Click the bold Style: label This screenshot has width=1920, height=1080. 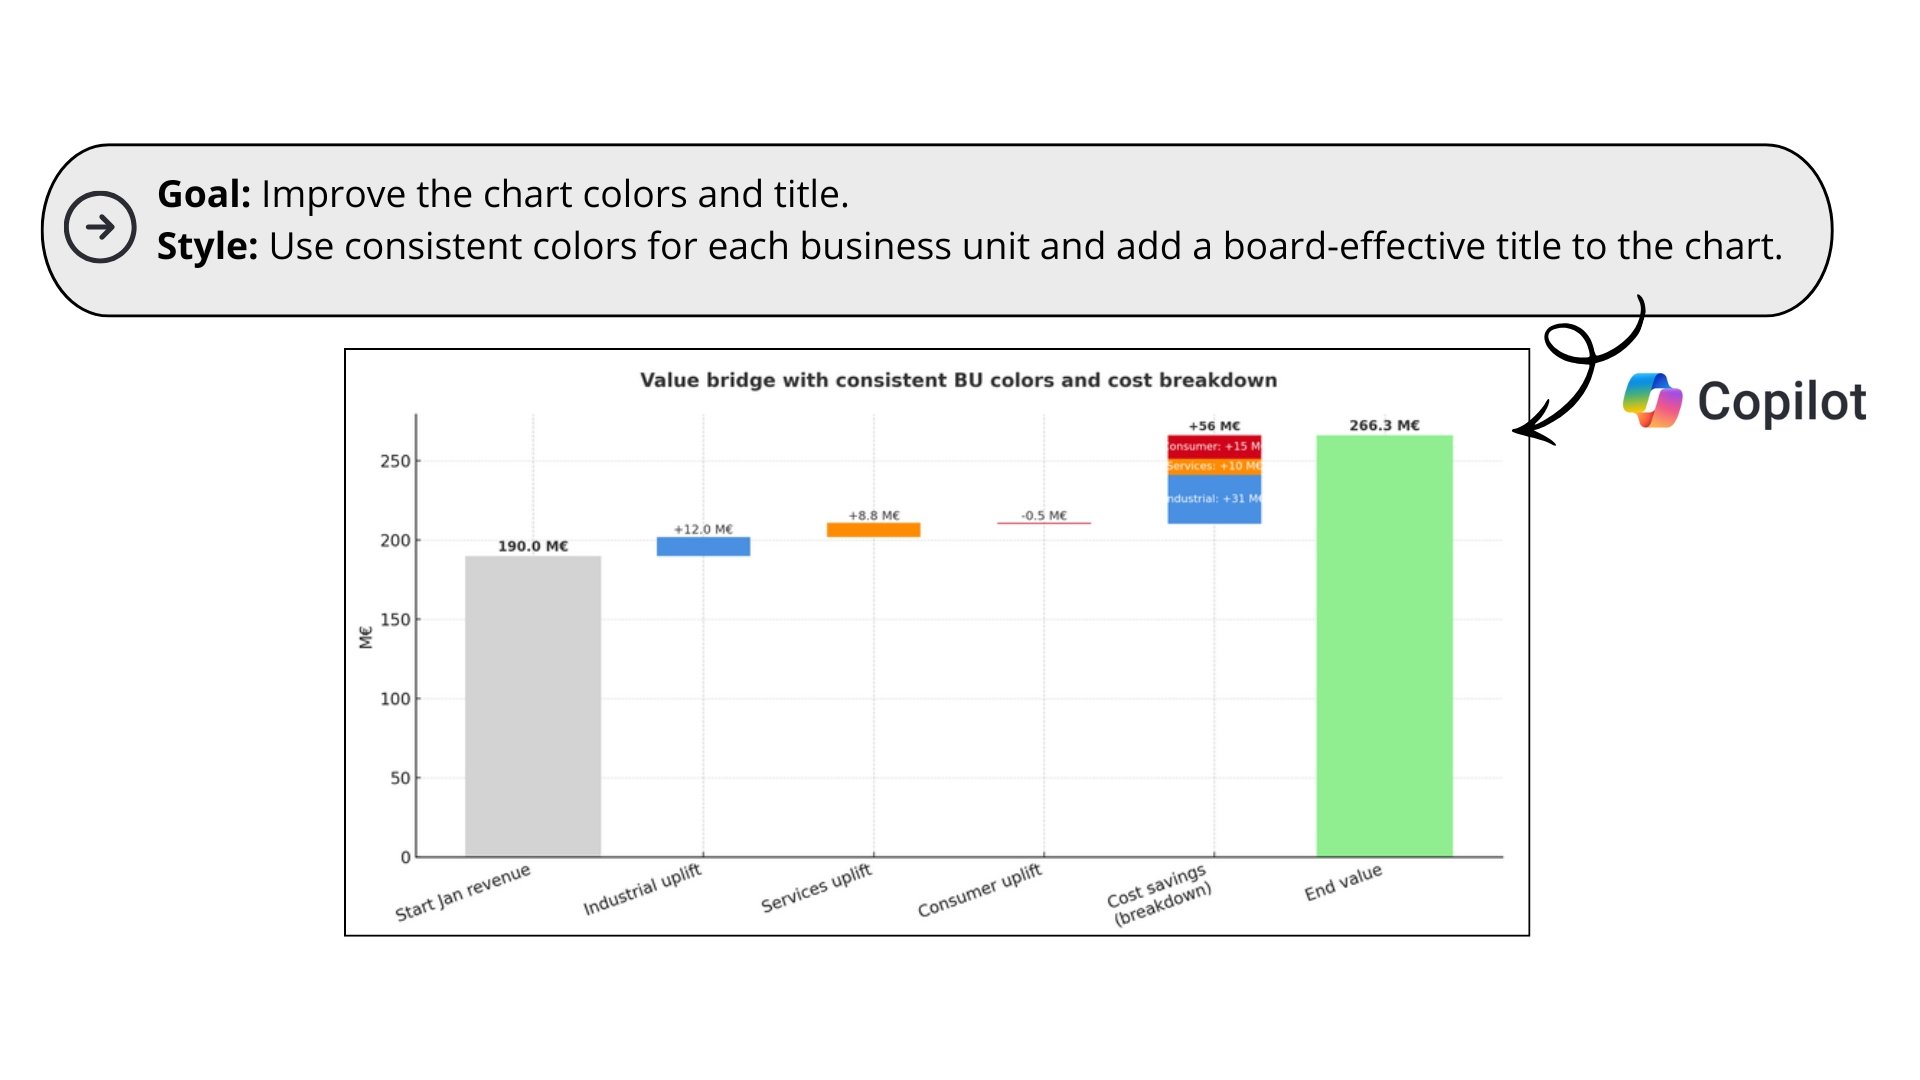coord(208,246)
